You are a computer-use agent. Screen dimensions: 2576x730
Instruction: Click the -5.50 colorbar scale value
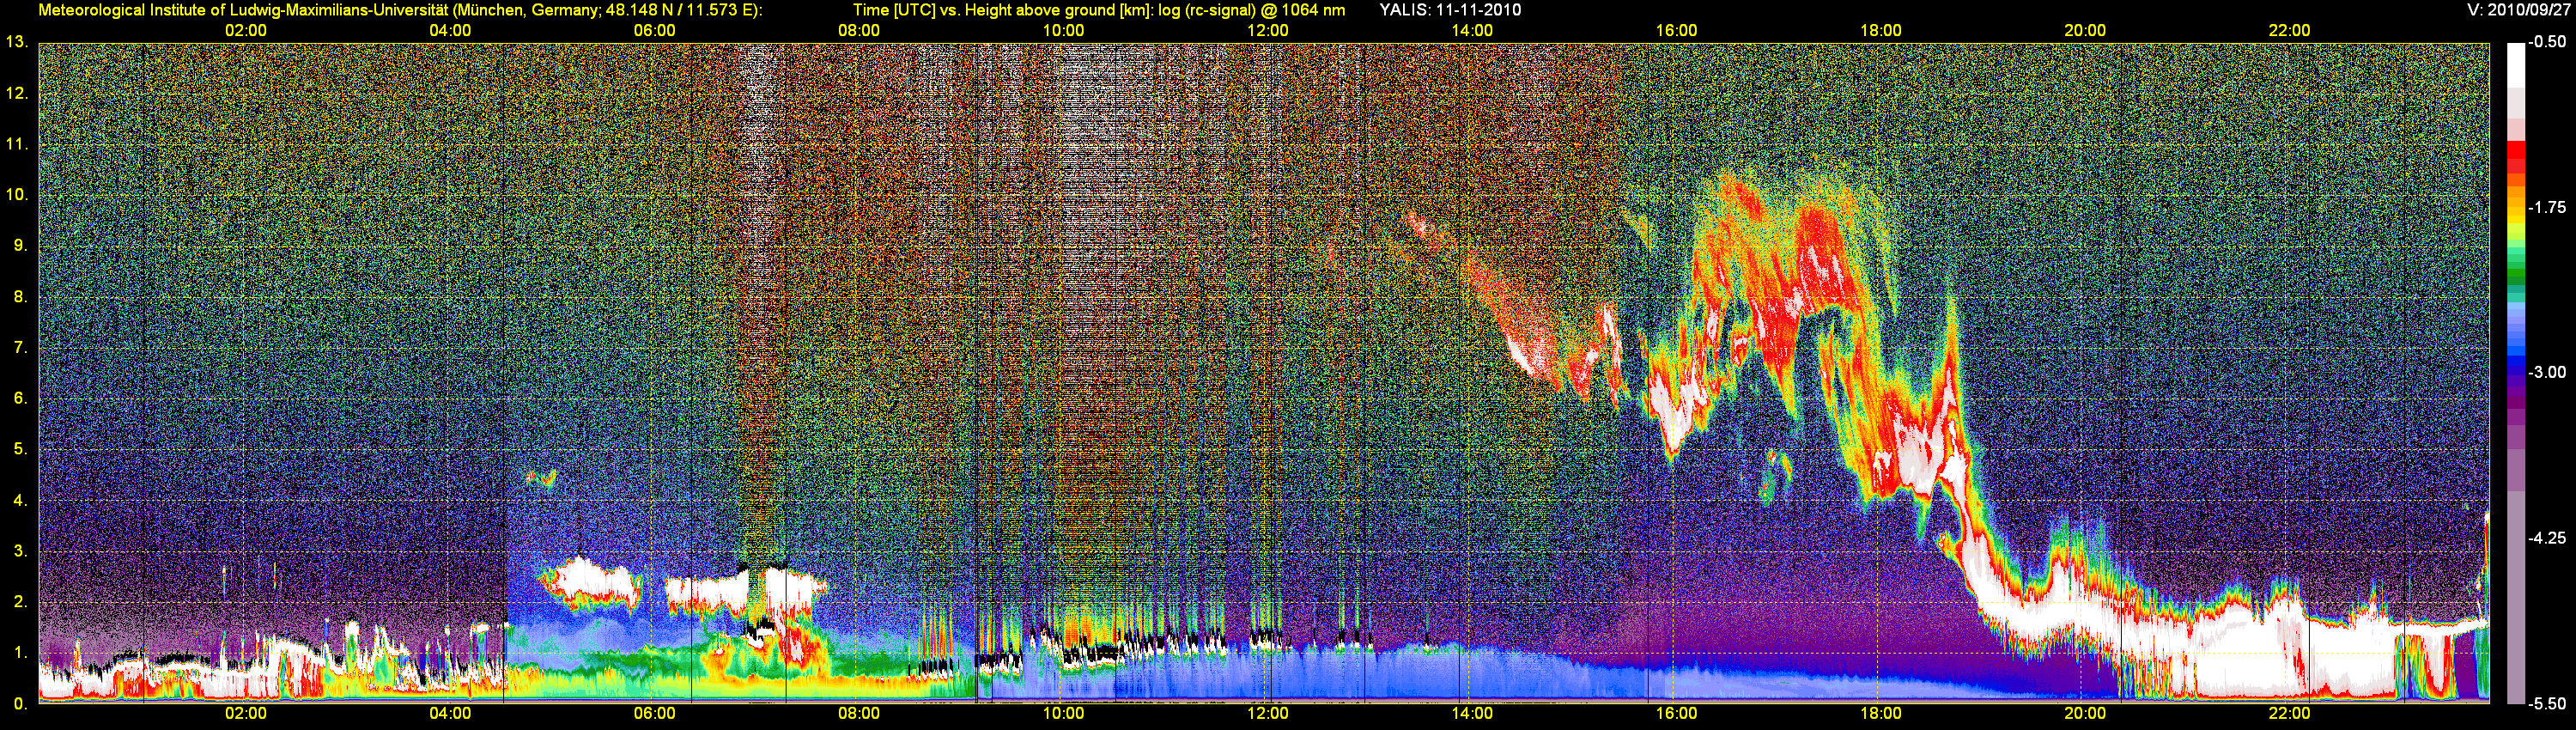point(2547,703)
